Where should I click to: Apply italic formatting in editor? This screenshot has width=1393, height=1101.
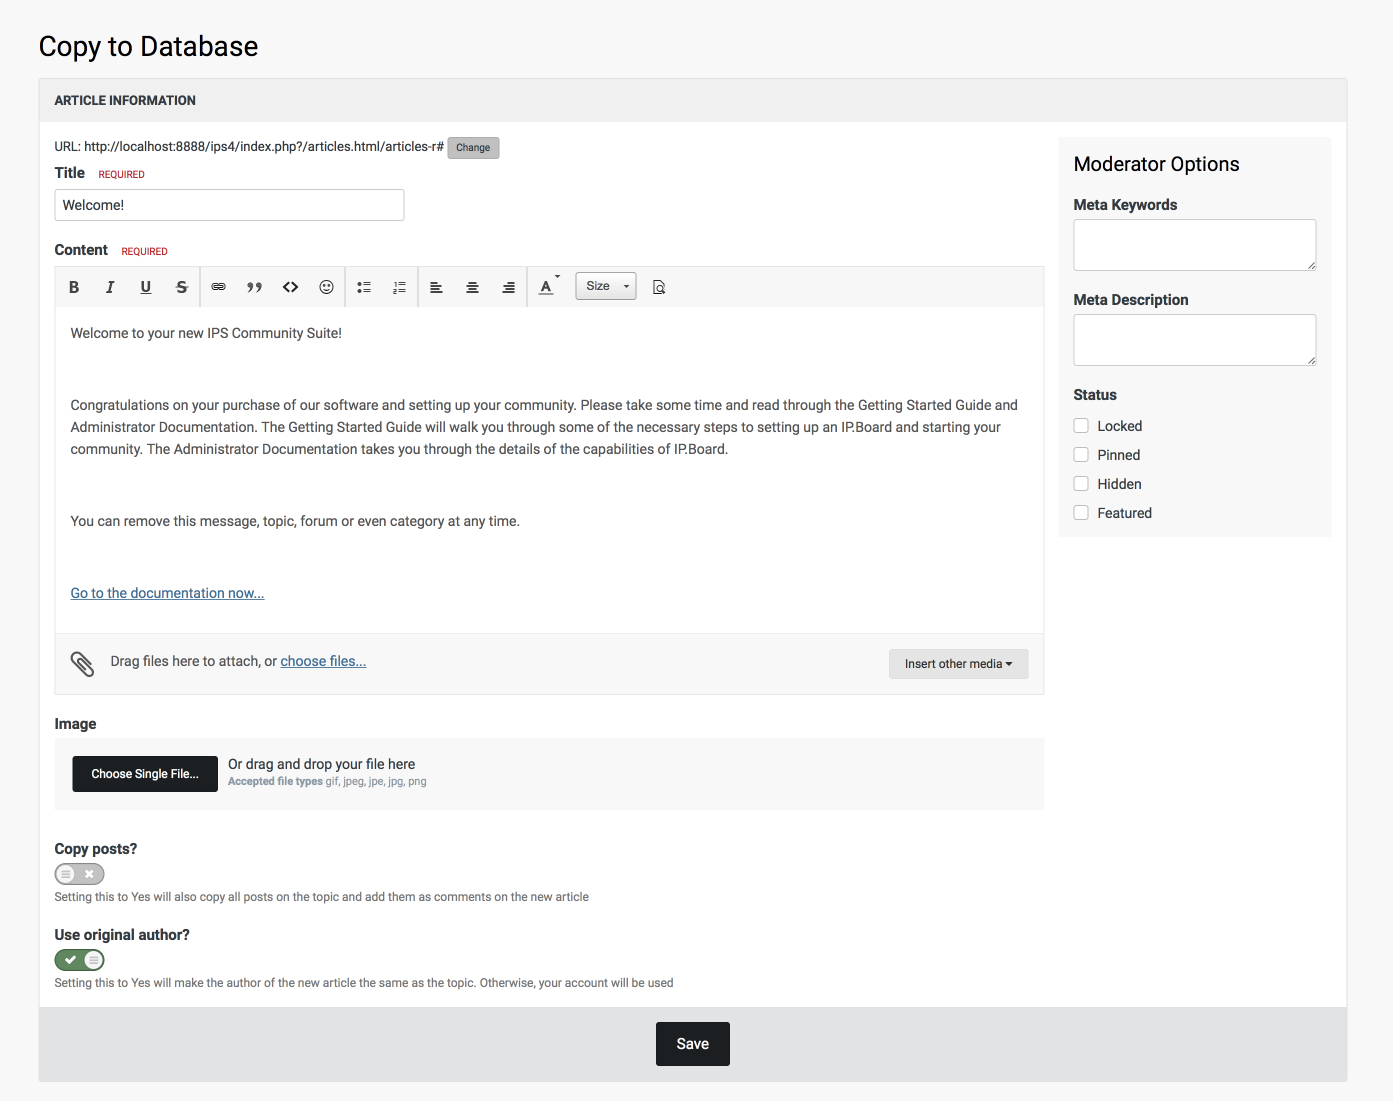110,287
